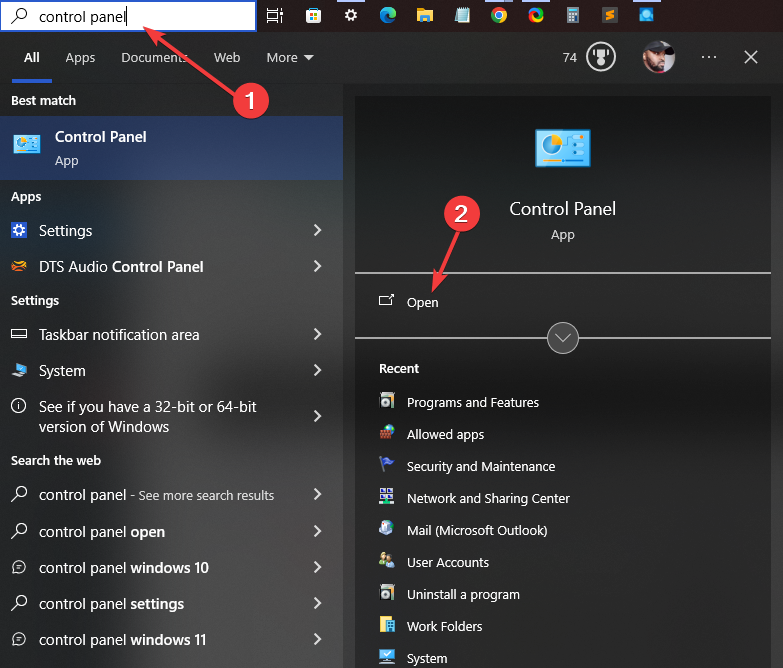Click the Control Panel best match icon
The height and width of the screenshot is (668, 783).
pyautogui.click(x=26, y=144)
